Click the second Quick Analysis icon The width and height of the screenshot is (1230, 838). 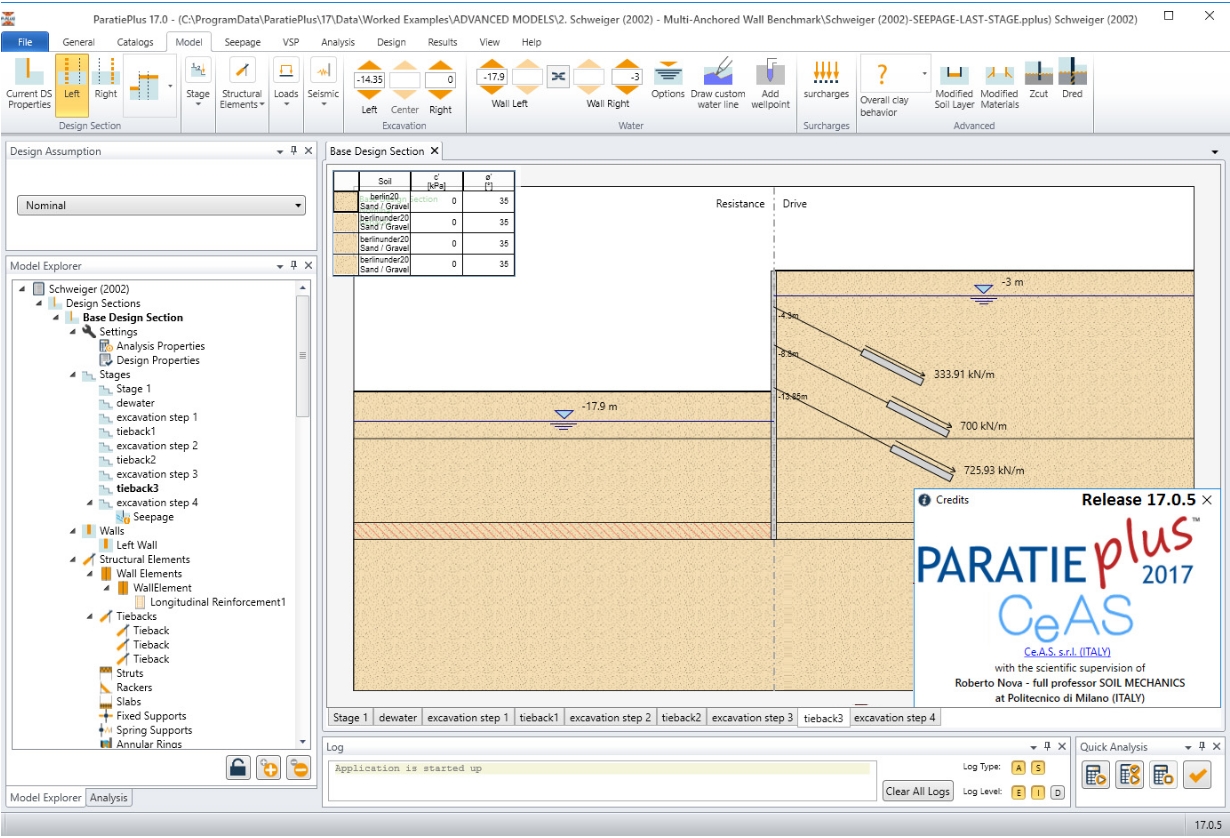click(x=1130, y=774)
